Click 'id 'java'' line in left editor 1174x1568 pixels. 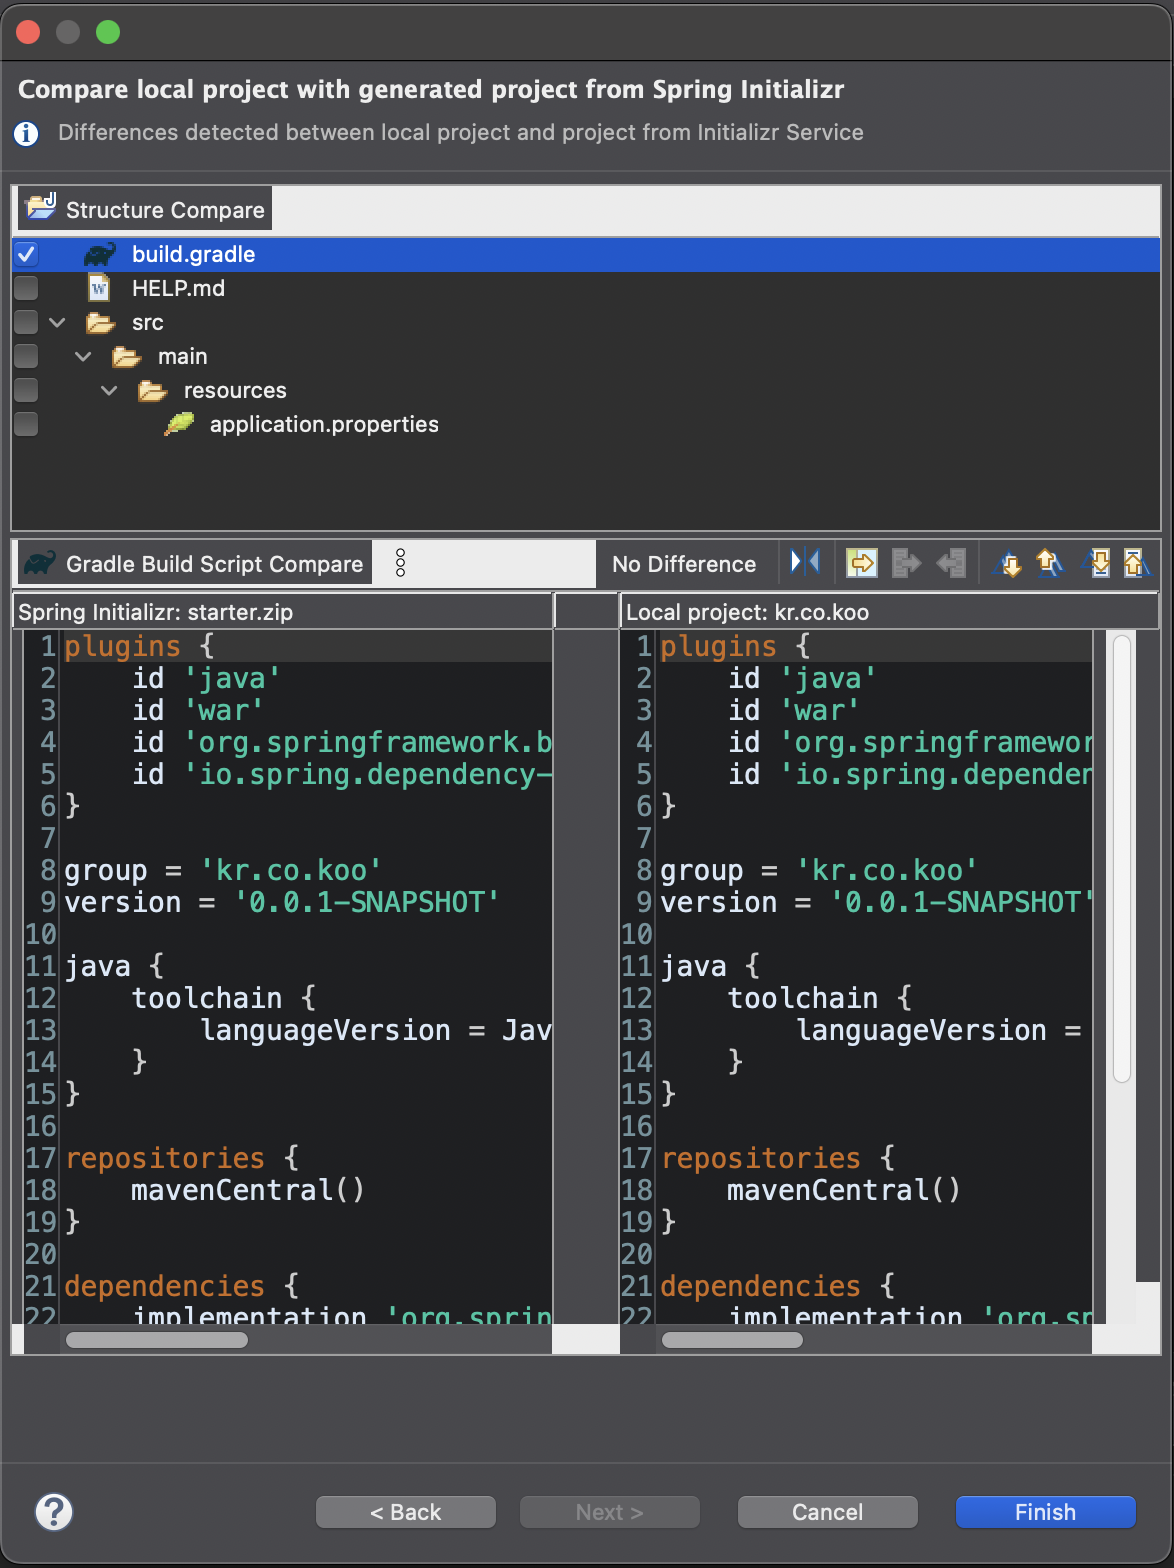tap(206, 678)
